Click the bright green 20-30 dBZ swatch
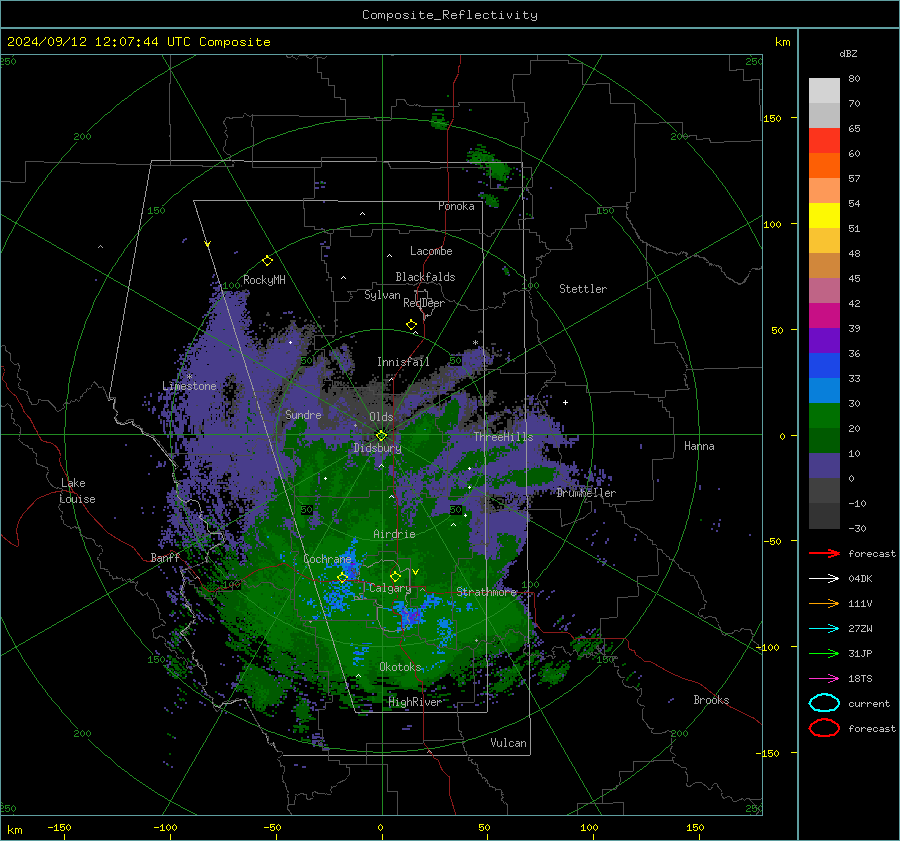 tap(824, 416)
